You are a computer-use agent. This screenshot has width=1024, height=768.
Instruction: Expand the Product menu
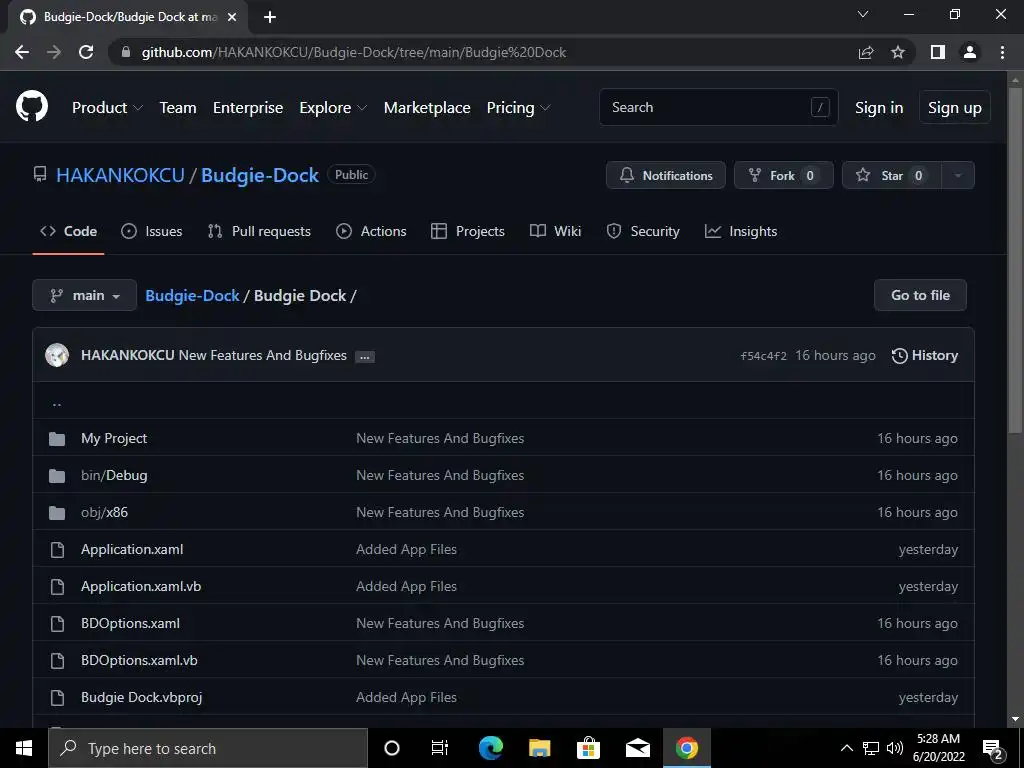(107, 108)
